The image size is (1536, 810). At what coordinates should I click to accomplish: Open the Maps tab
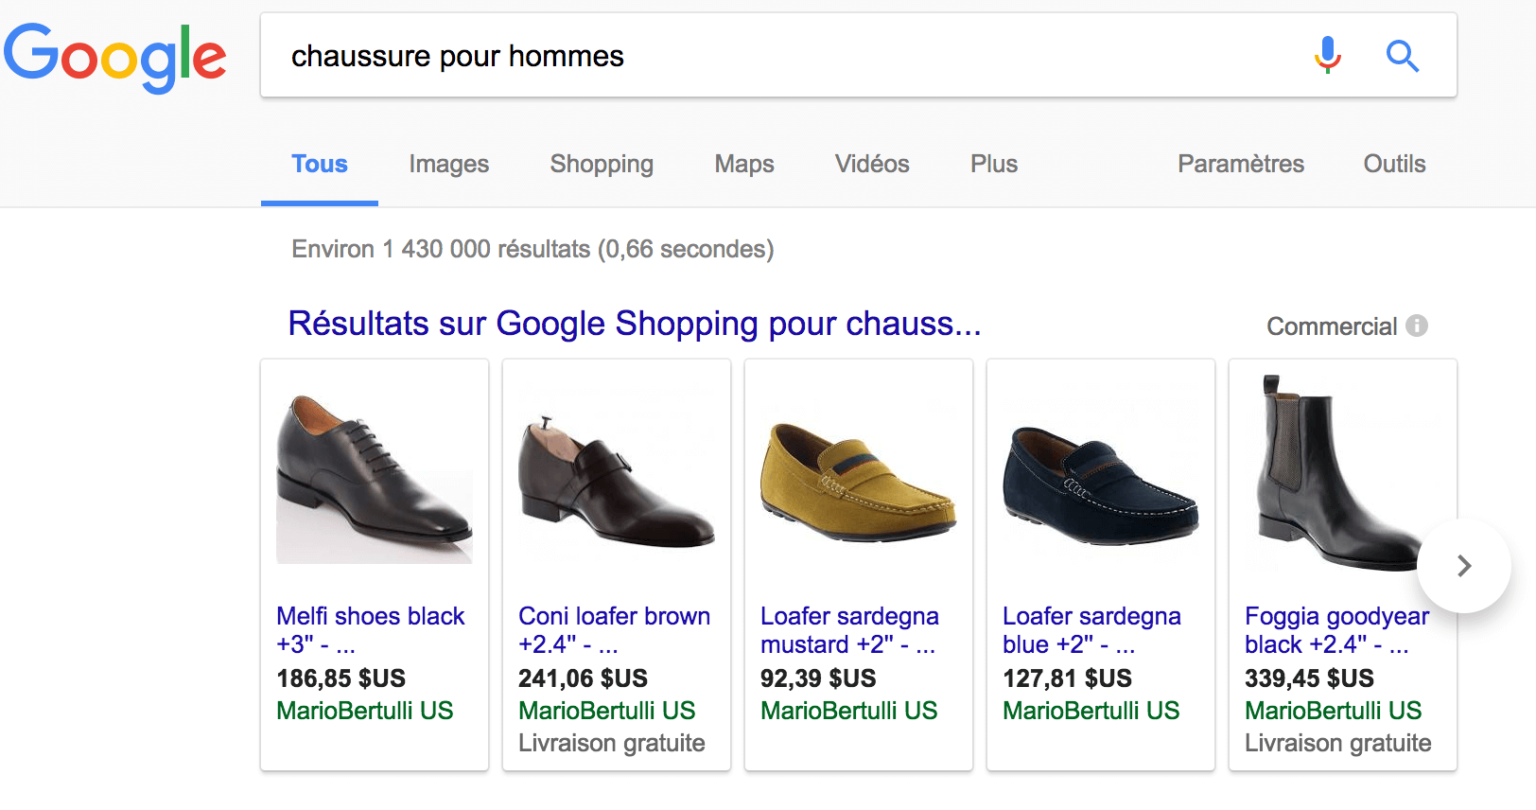coord(743,164)
